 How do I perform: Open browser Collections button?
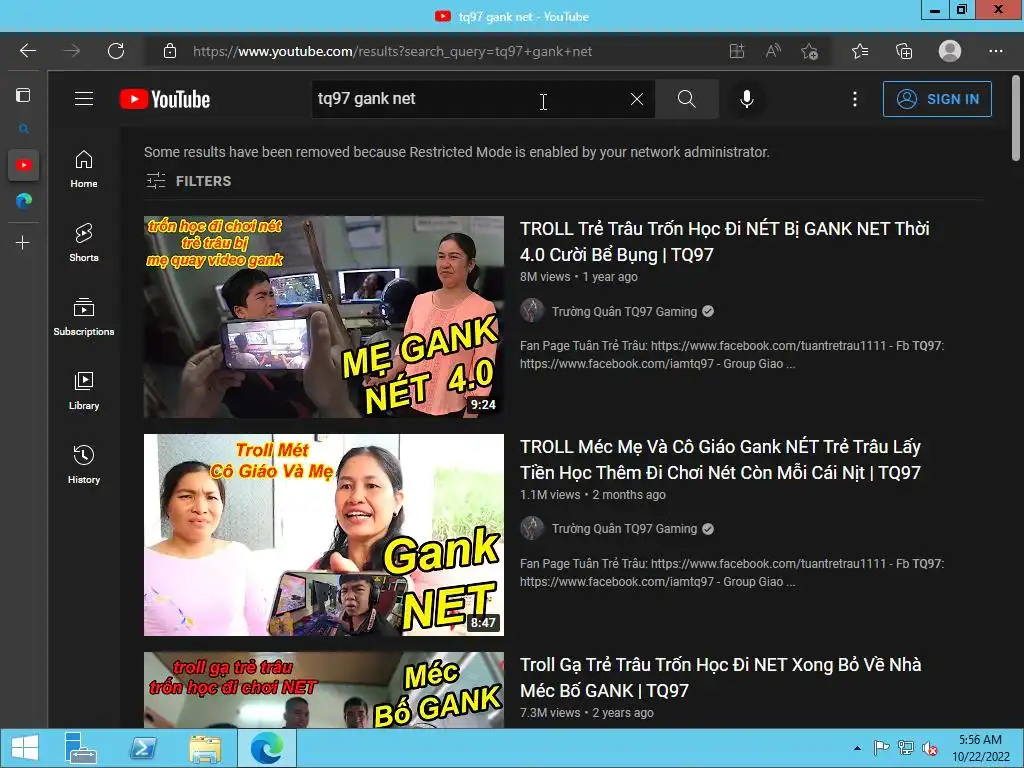click(x=904, y=51)
